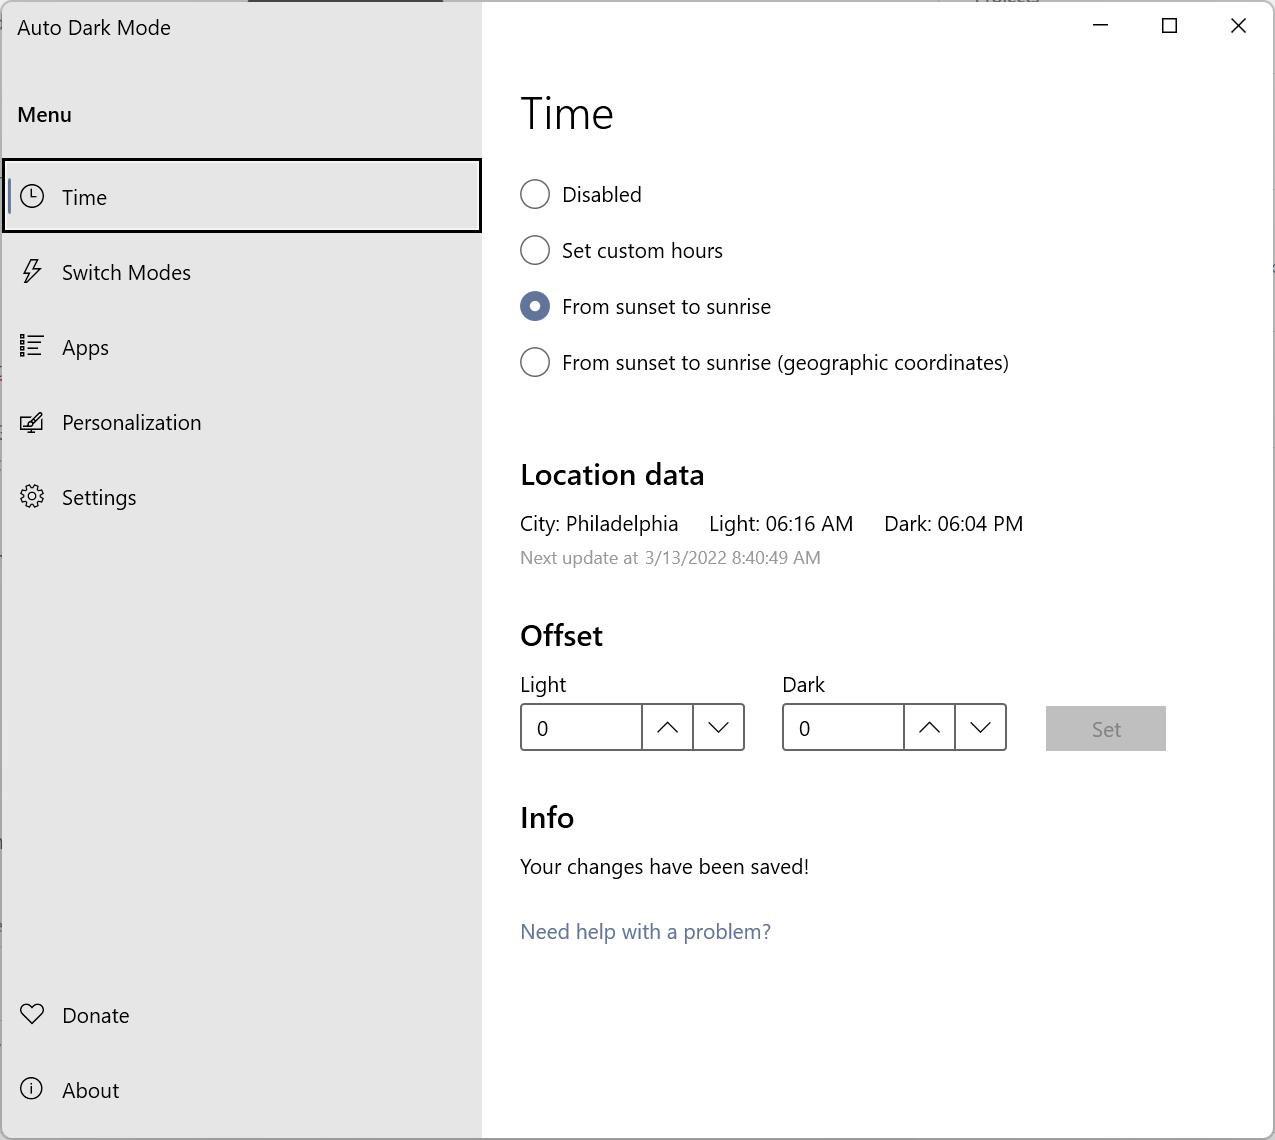
Task: Click the pencil icon beside Personalization
Action: point(31,421)
